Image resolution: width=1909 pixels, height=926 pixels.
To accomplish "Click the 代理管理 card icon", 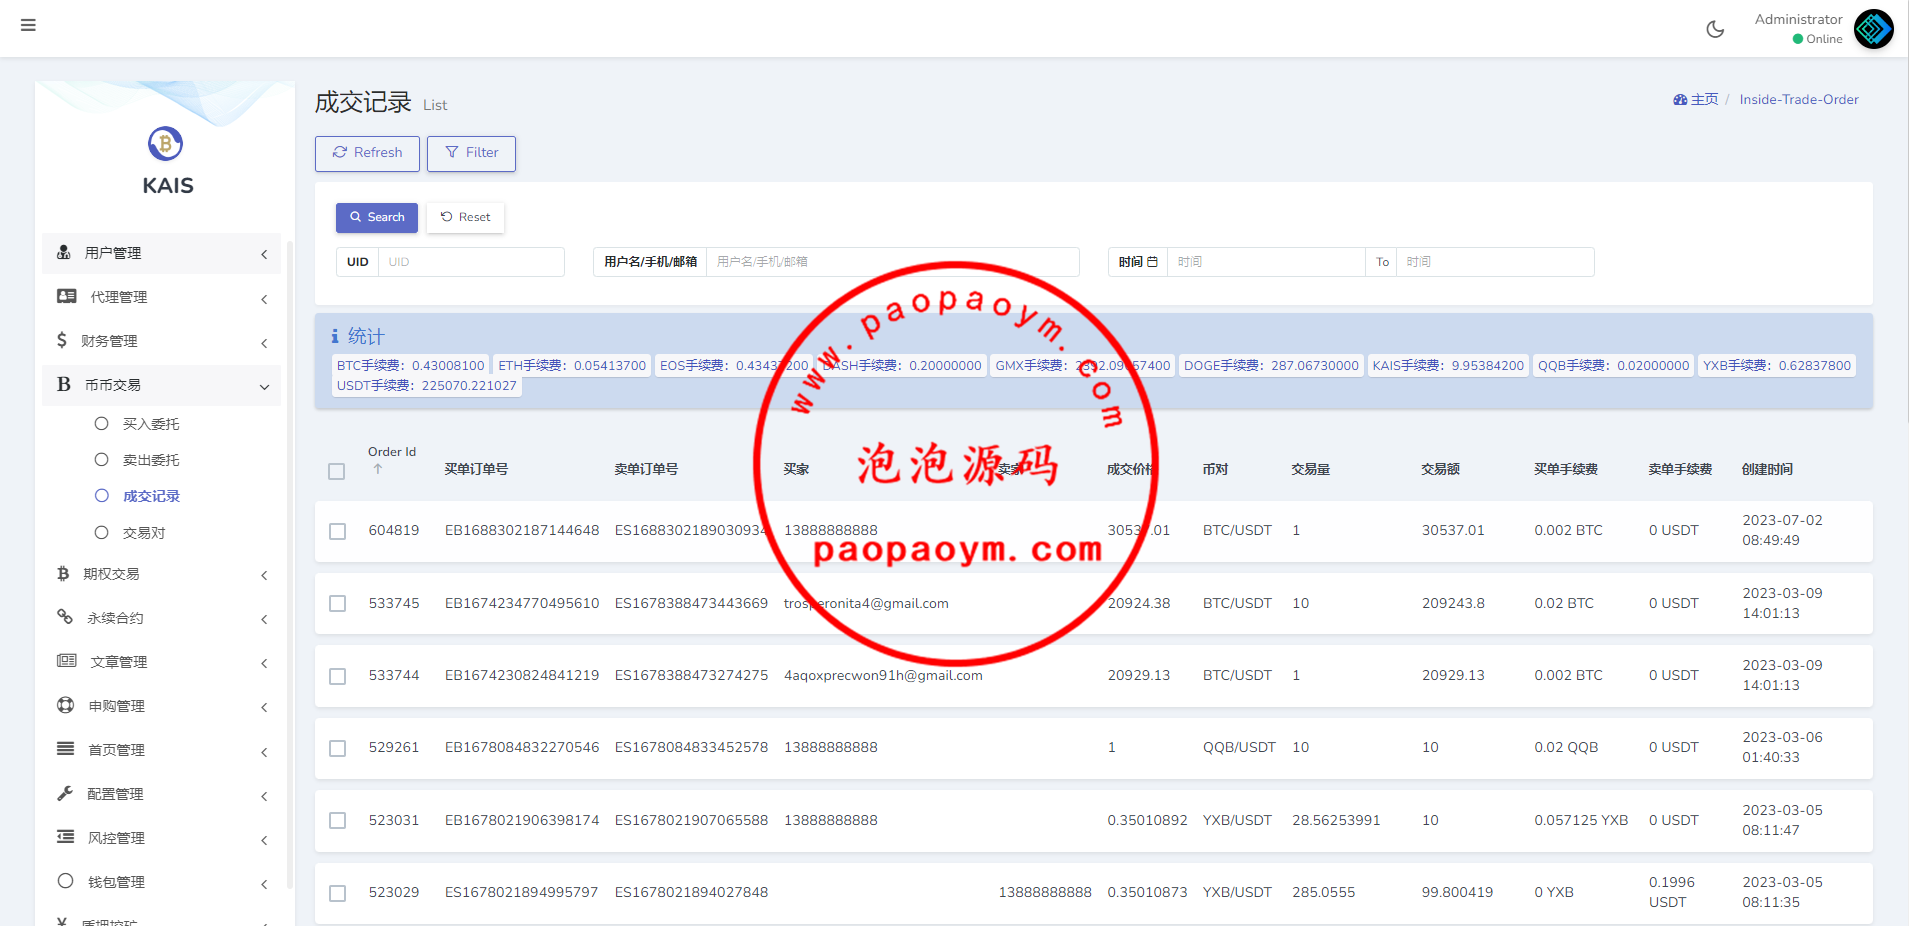I will coord(67,296).
